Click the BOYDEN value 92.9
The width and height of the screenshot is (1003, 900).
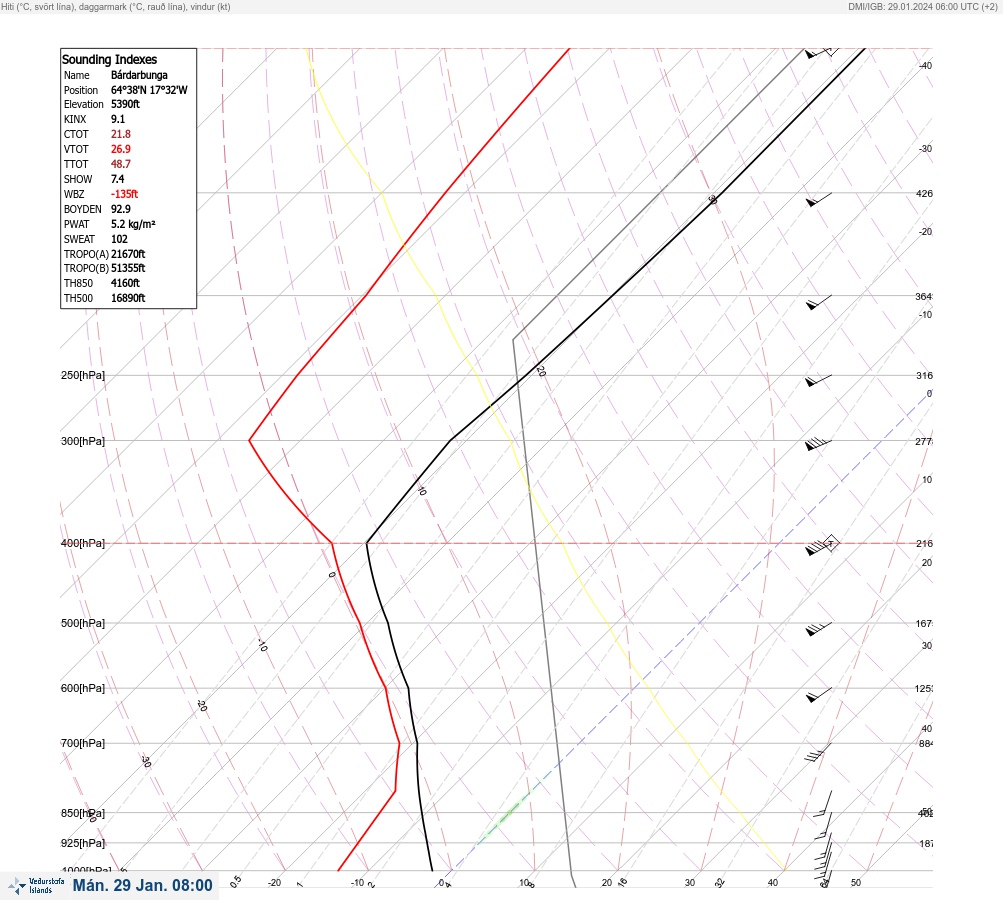(x=120, y=209)
